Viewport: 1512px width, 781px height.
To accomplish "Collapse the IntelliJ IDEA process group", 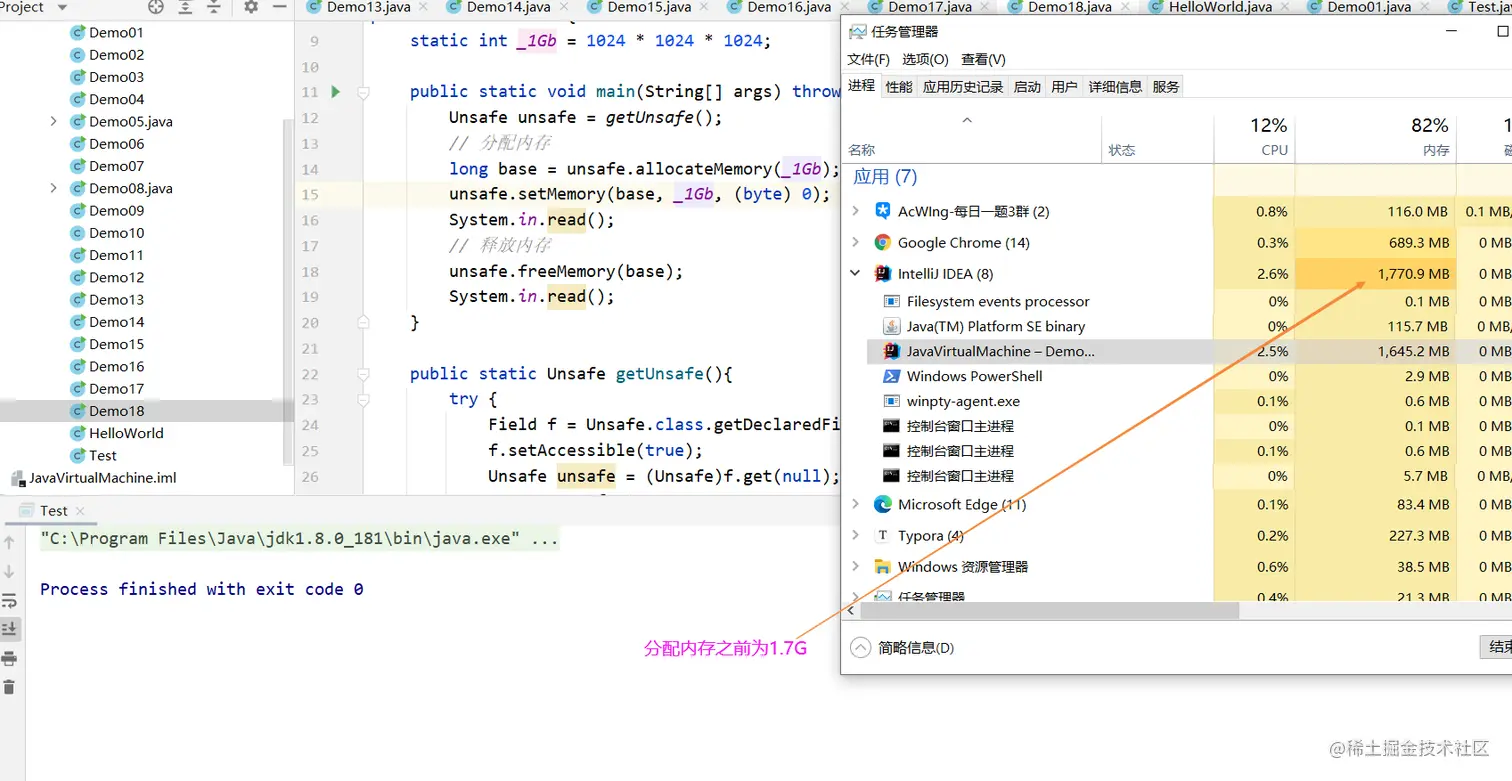I will tap(855, 273).
